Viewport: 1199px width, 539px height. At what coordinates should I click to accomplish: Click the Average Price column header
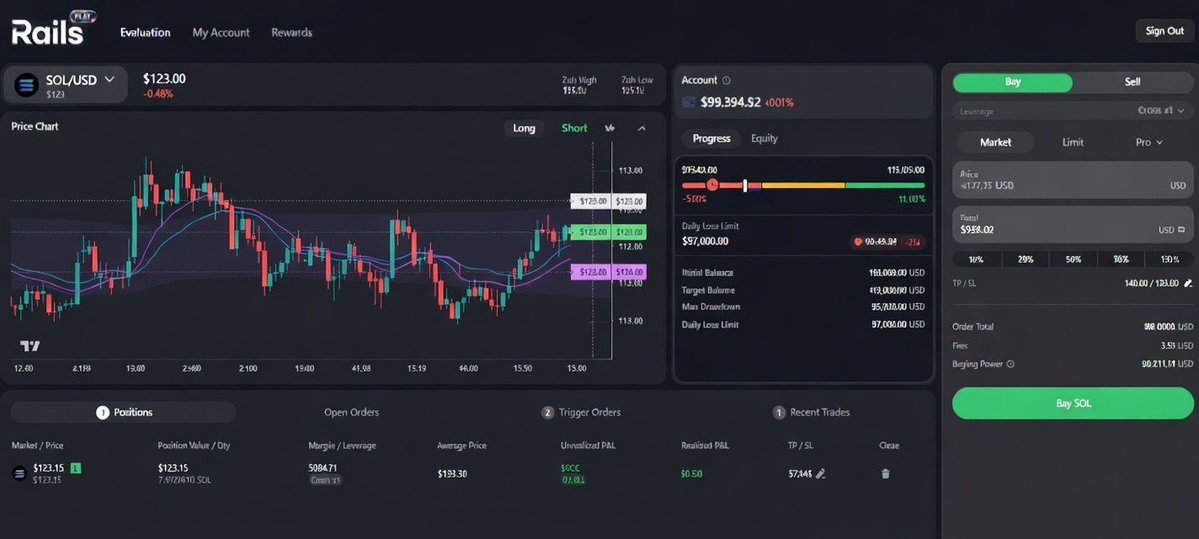click(x=461, y=445)
